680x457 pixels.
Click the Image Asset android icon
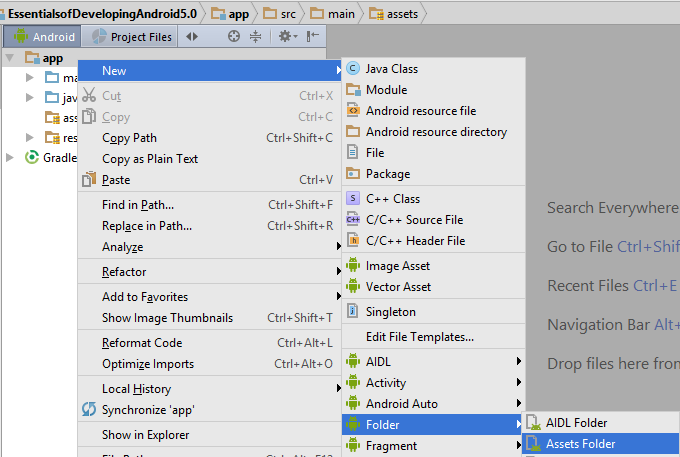point(353,265)
